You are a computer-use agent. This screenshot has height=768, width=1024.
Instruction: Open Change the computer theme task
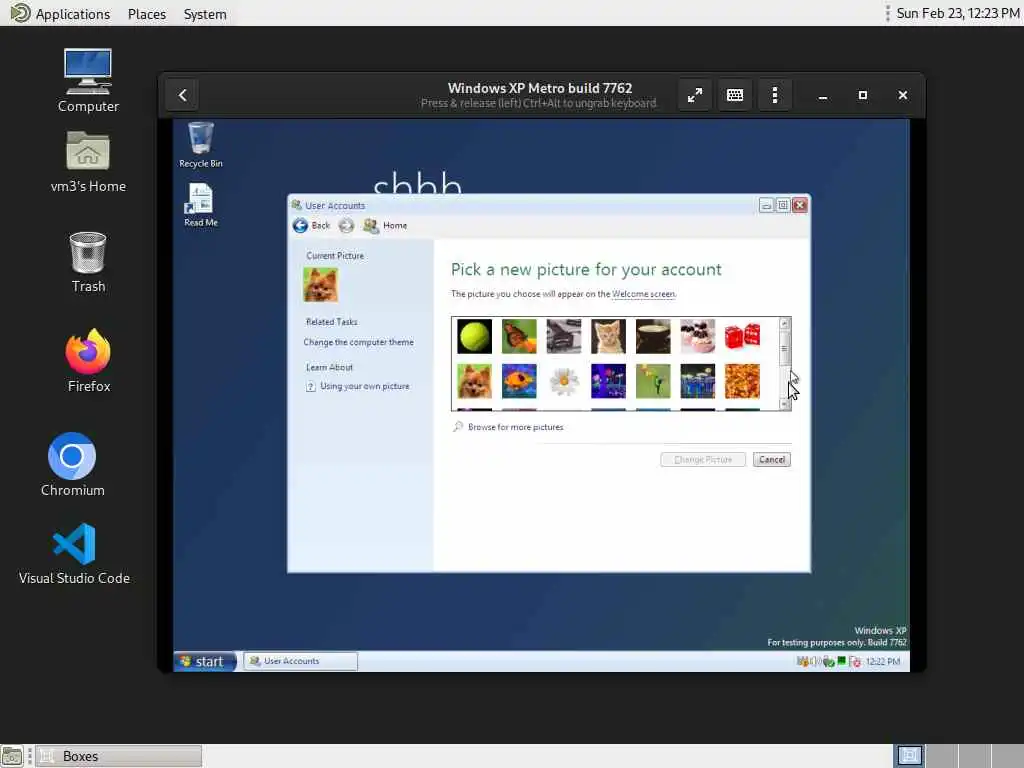359,342
